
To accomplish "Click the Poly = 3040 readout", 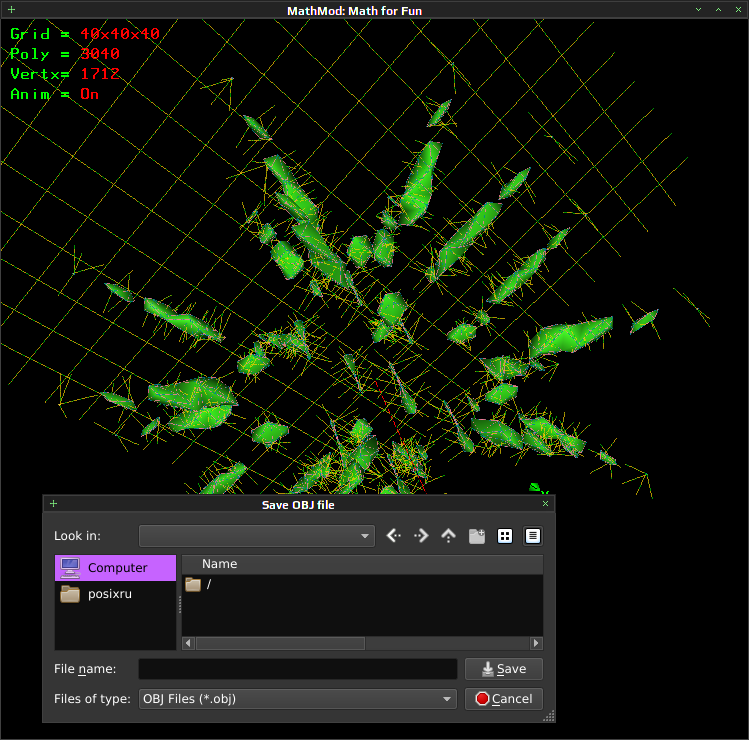I will (64, 54).
